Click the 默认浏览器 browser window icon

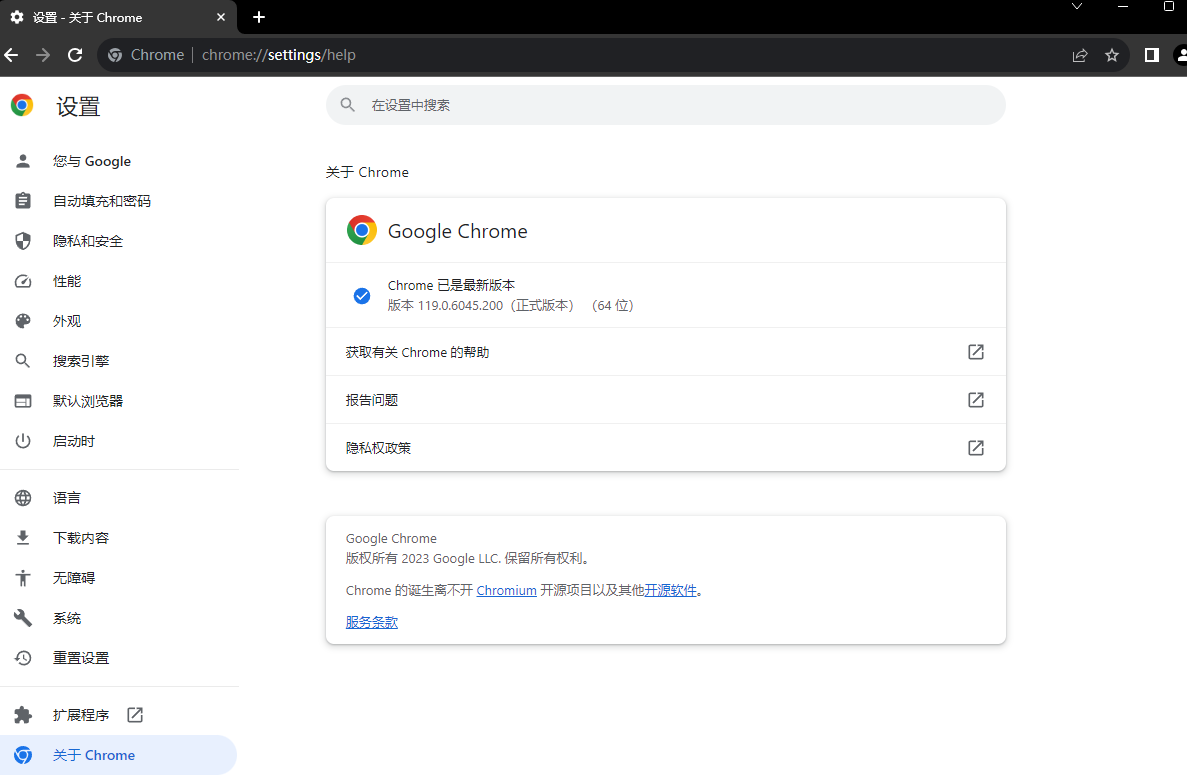[x=23, y=401]
